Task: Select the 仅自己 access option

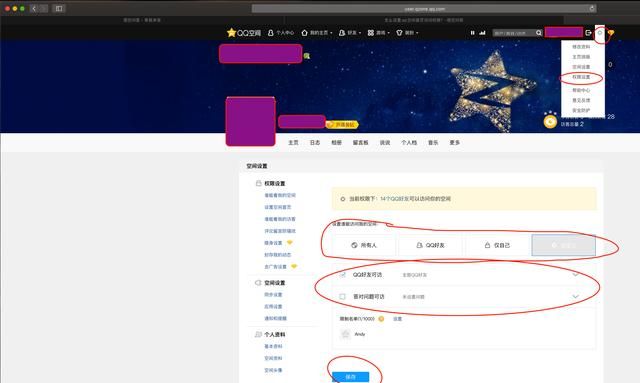Action: tap(497, 245)
